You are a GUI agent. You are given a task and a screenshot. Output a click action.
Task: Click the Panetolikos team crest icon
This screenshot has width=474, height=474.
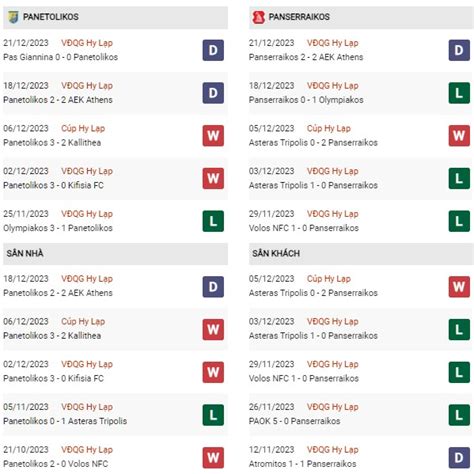(13, 17)
